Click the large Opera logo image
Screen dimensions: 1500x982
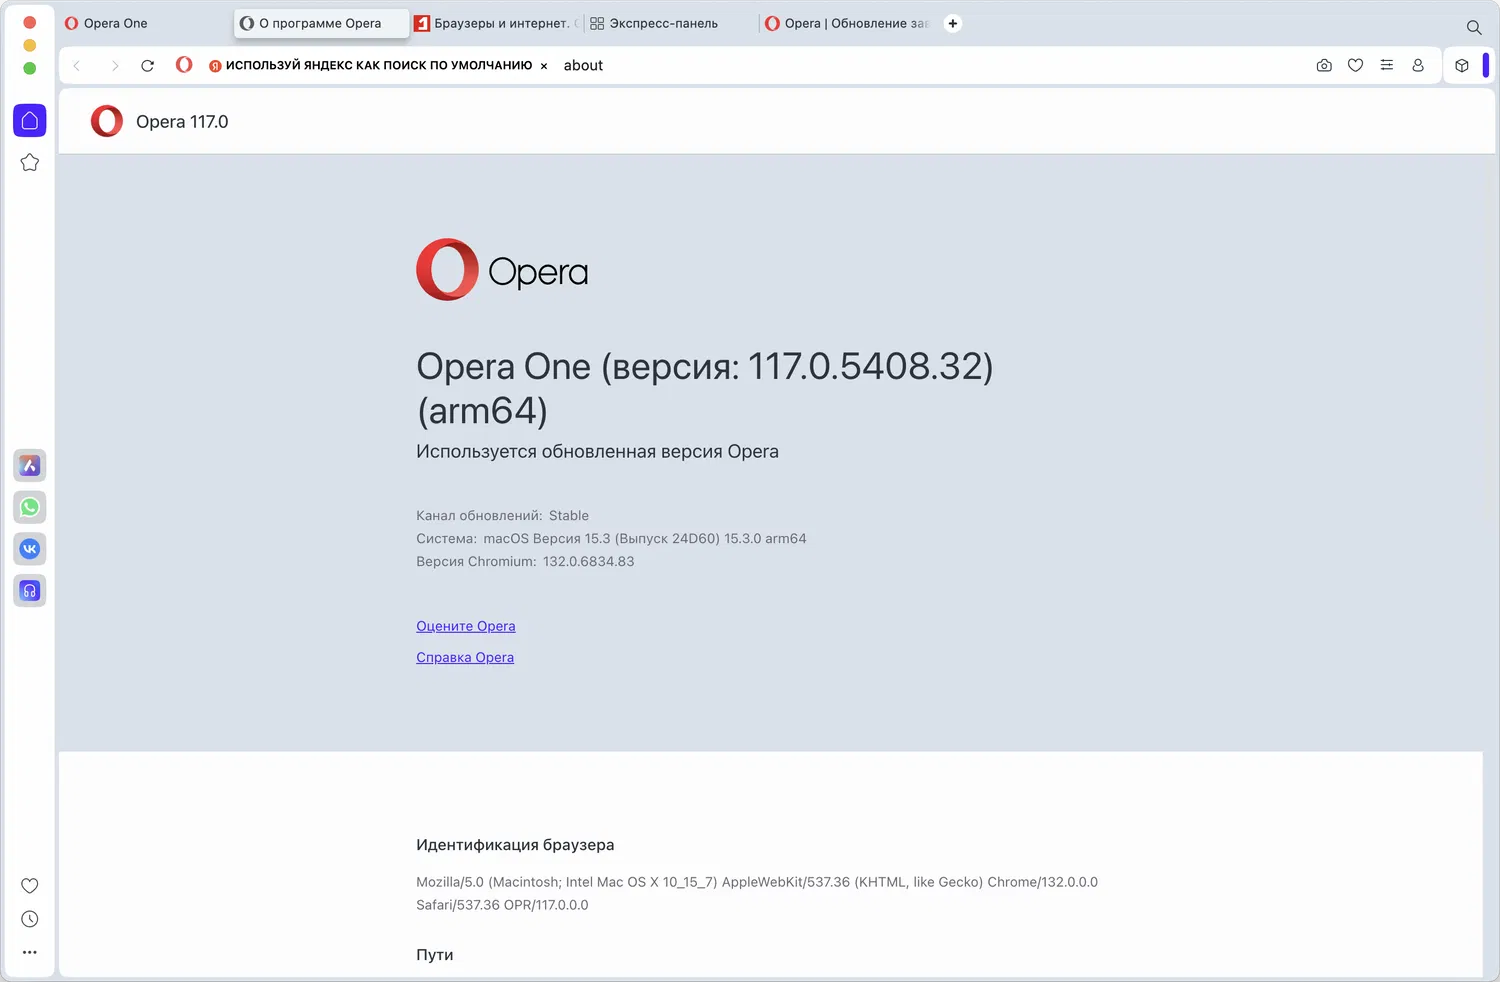[x=502, y=269]
